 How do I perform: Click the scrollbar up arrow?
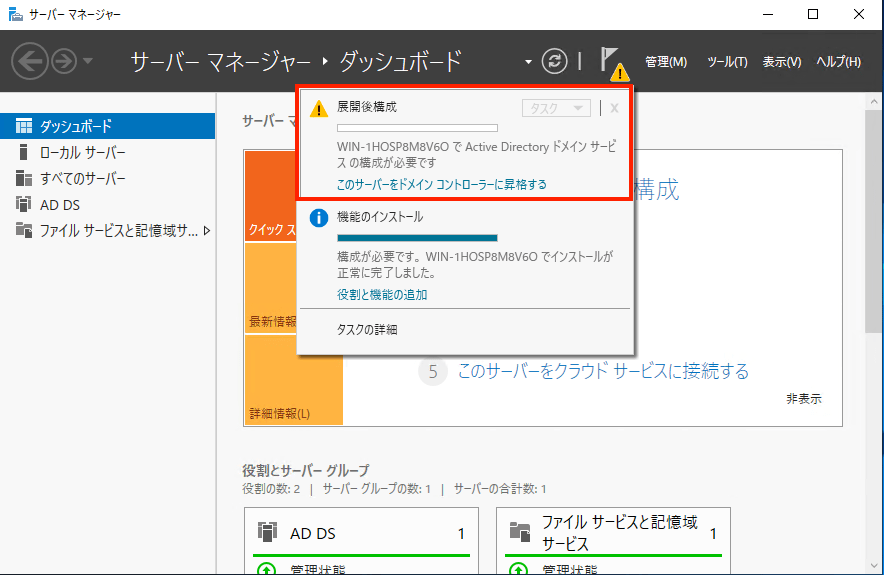tap(874, 101)
